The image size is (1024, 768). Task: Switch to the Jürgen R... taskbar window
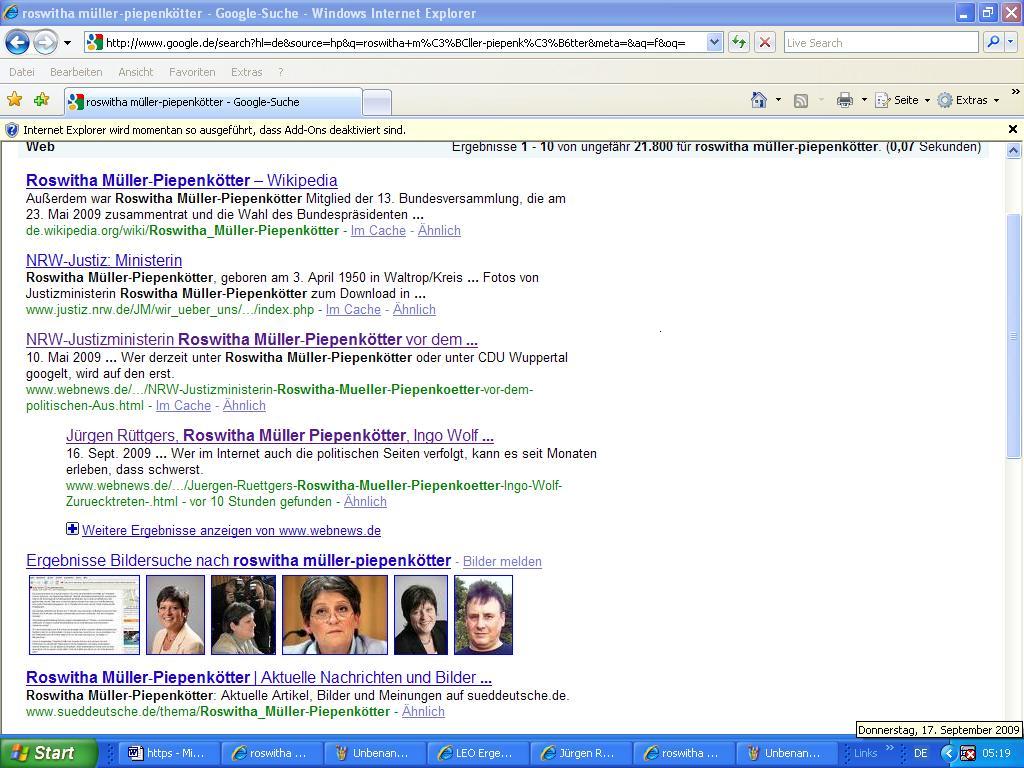[581, 753]
